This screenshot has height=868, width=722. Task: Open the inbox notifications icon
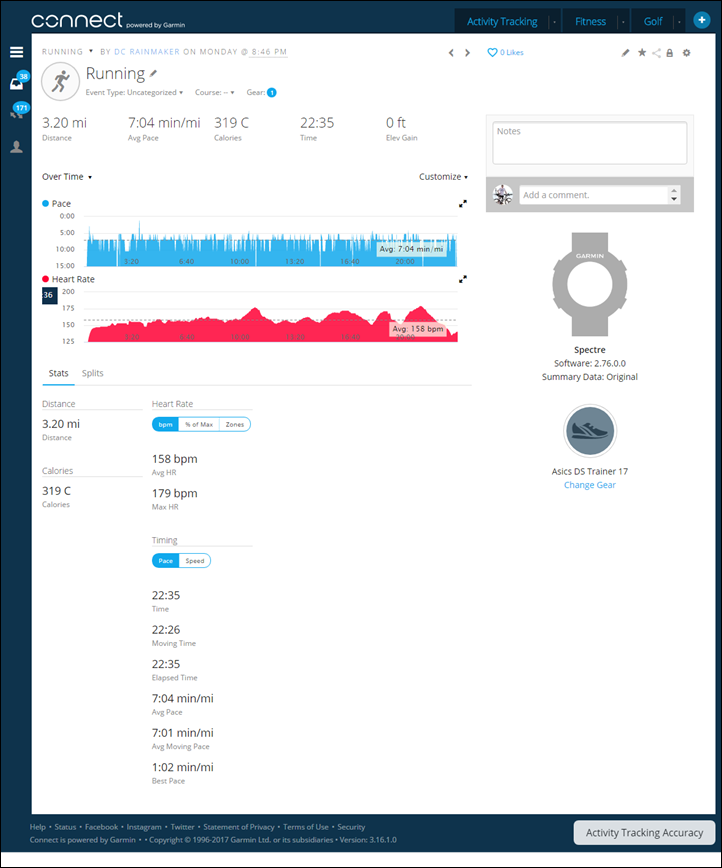[17, 84]
